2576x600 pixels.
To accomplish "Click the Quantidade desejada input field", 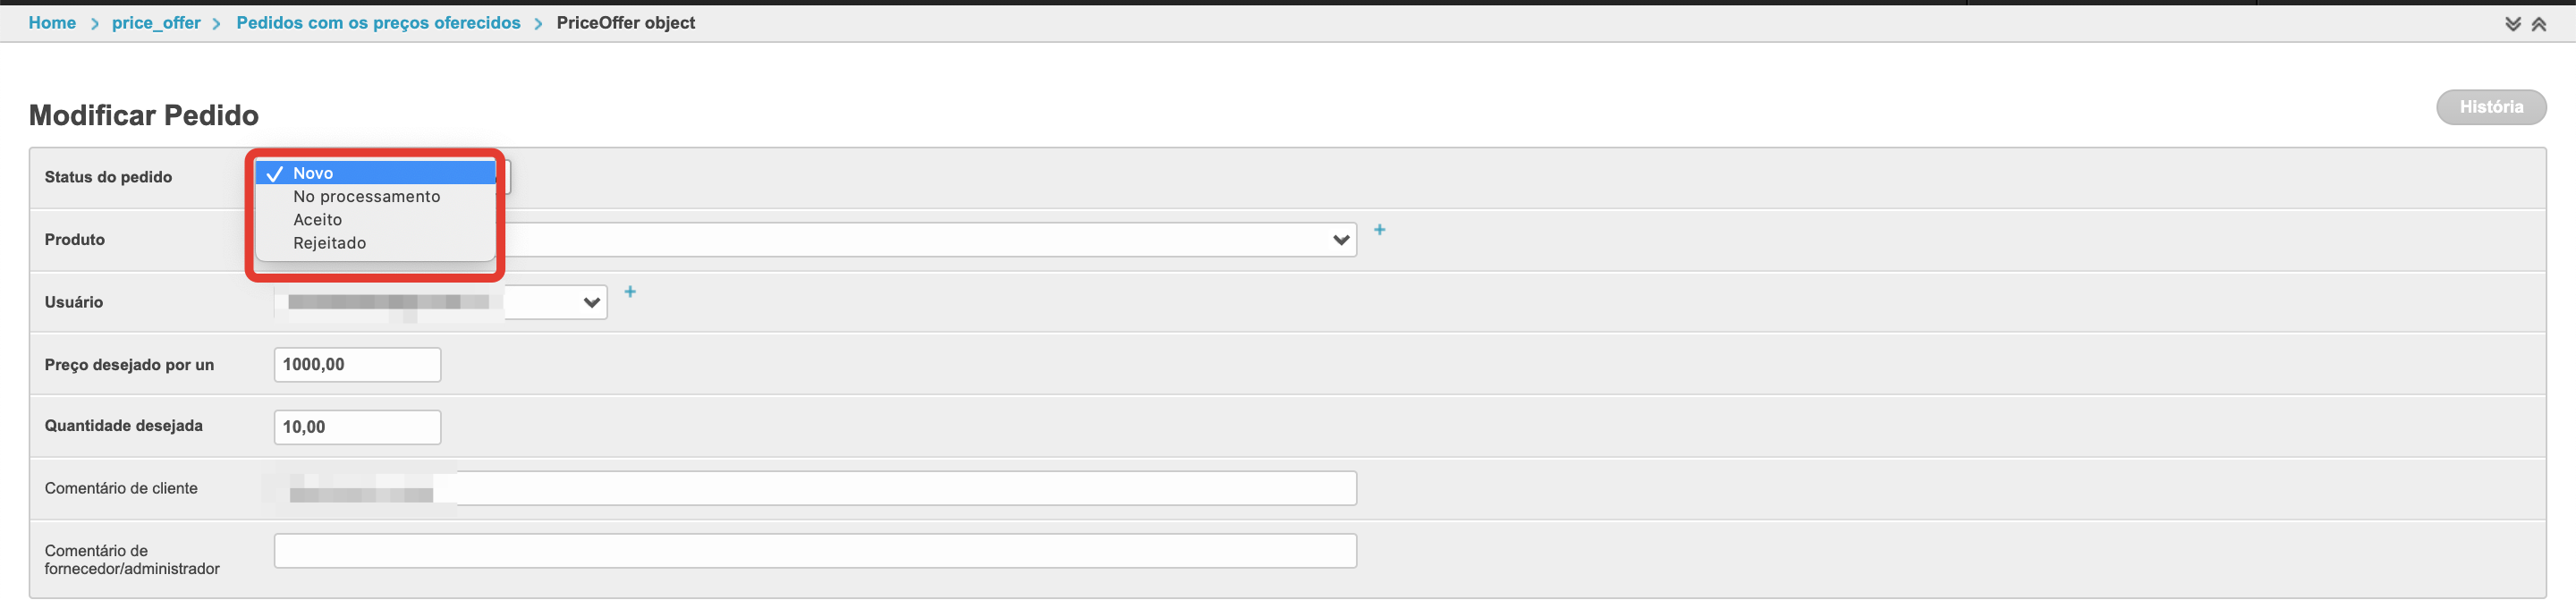I will click(357, 427).
